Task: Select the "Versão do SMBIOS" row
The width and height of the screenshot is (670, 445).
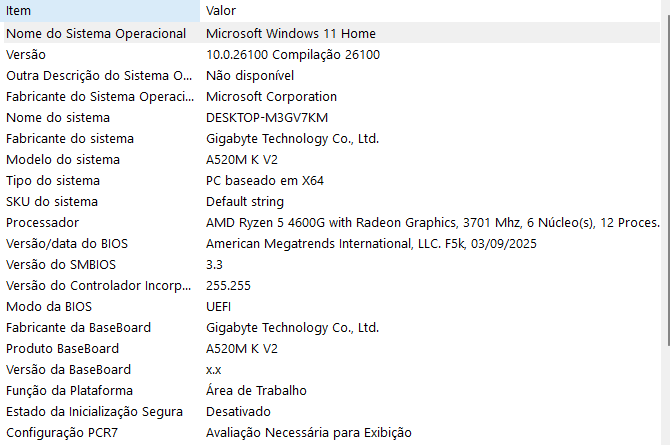Action: [62, 265]
